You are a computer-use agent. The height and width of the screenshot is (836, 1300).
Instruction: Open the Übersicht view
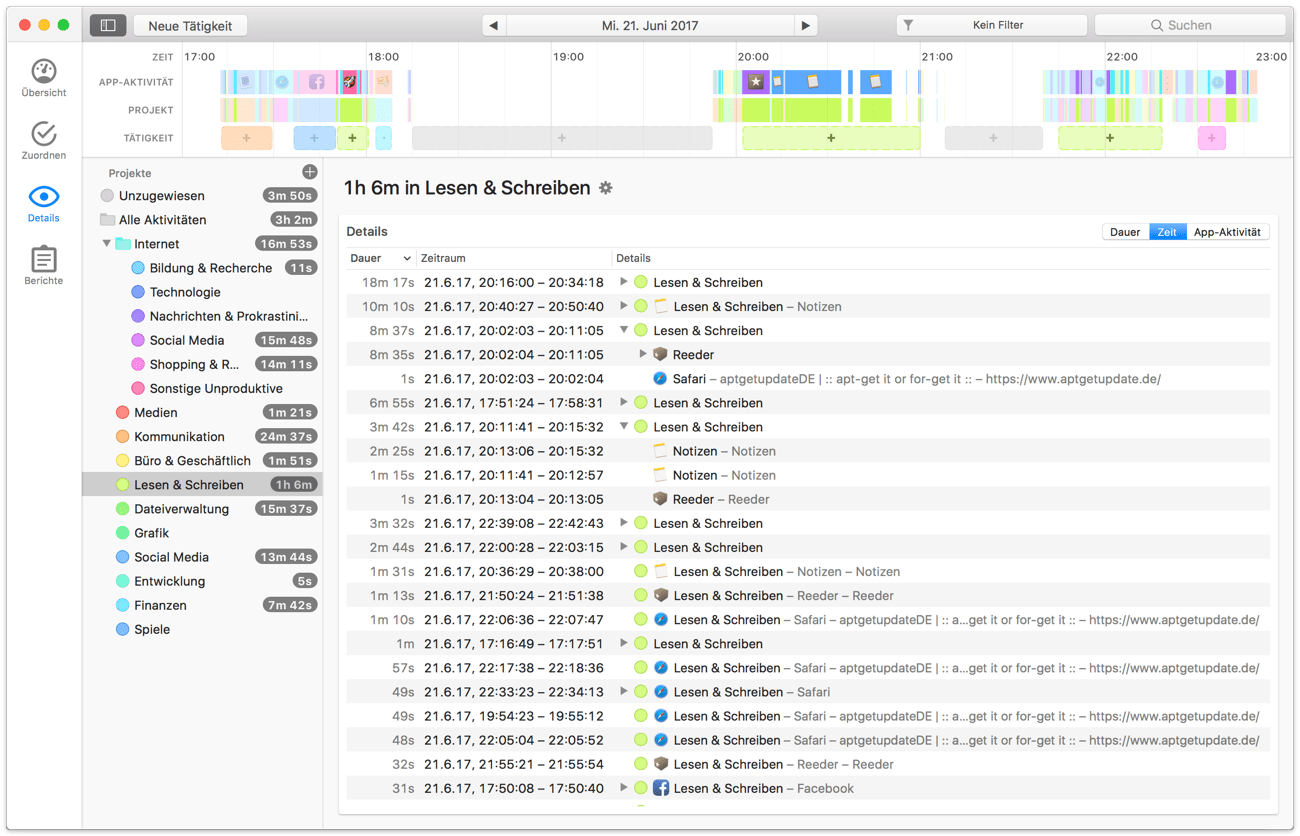[x=44, y=78]
